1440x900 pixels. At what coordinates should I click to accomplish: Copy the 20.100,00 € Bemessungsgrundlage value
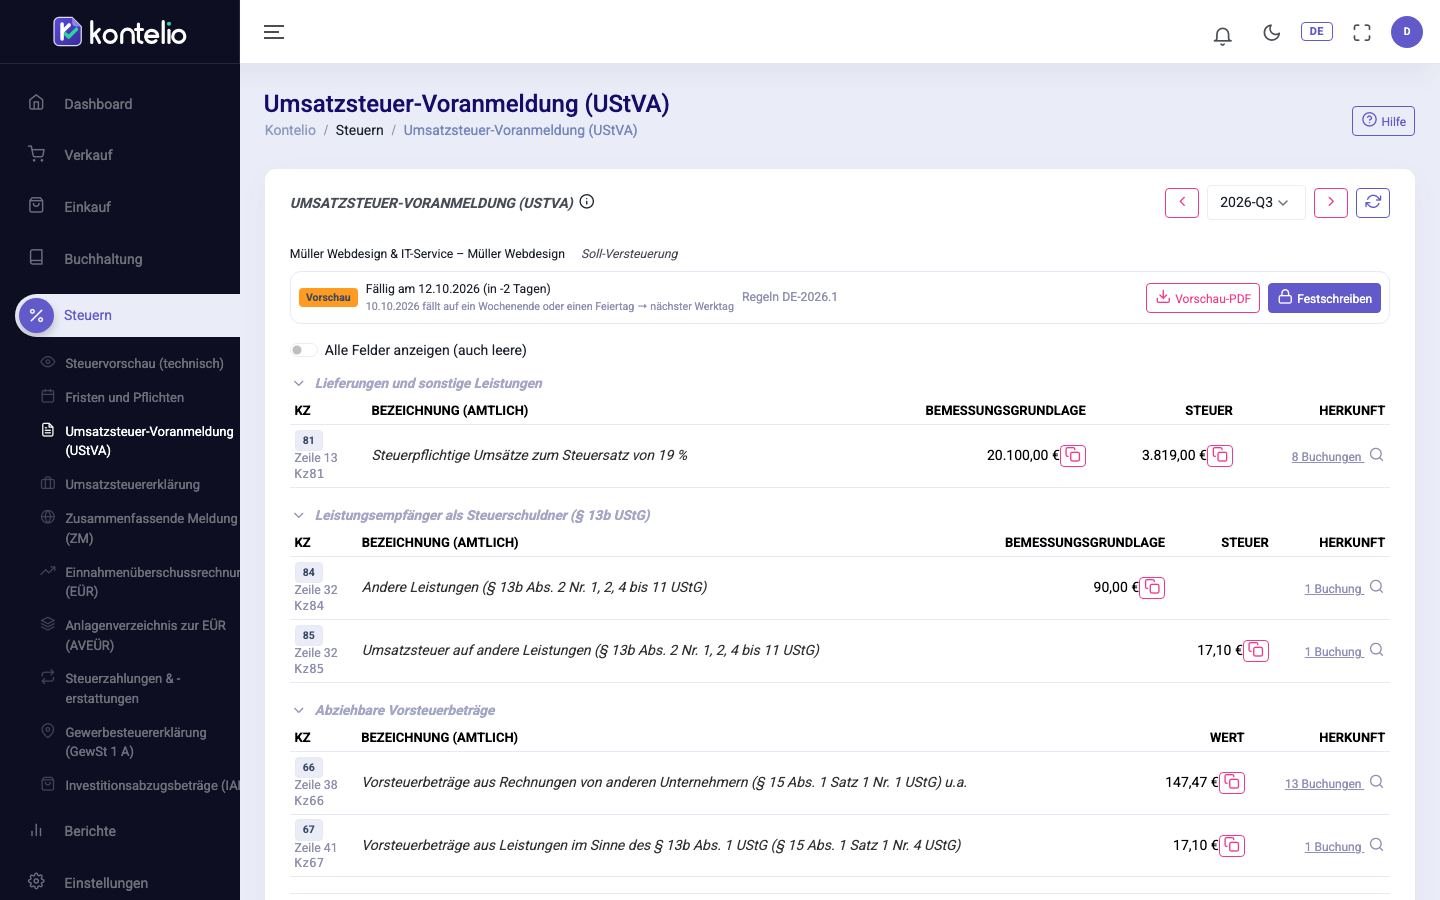tap(1073, 456)
